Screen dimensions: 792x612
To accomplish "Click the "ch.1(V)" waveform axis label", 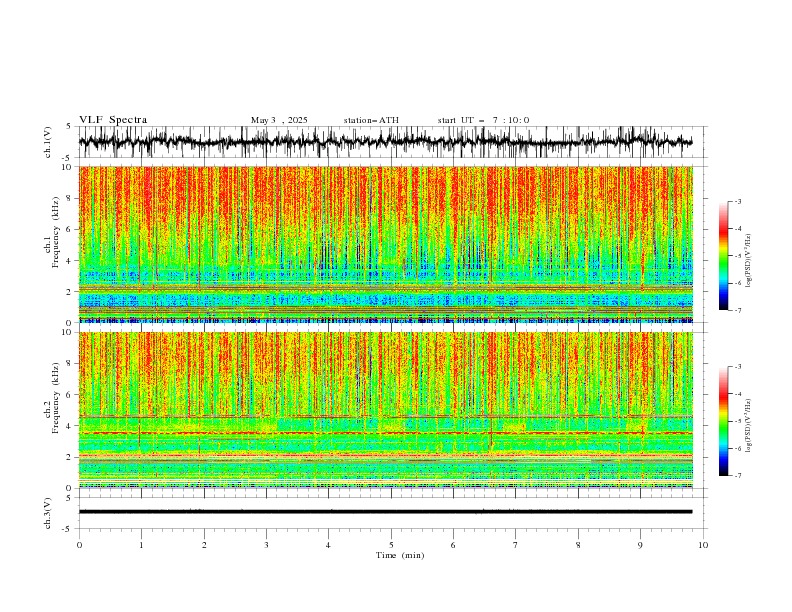I will [48, 142].
